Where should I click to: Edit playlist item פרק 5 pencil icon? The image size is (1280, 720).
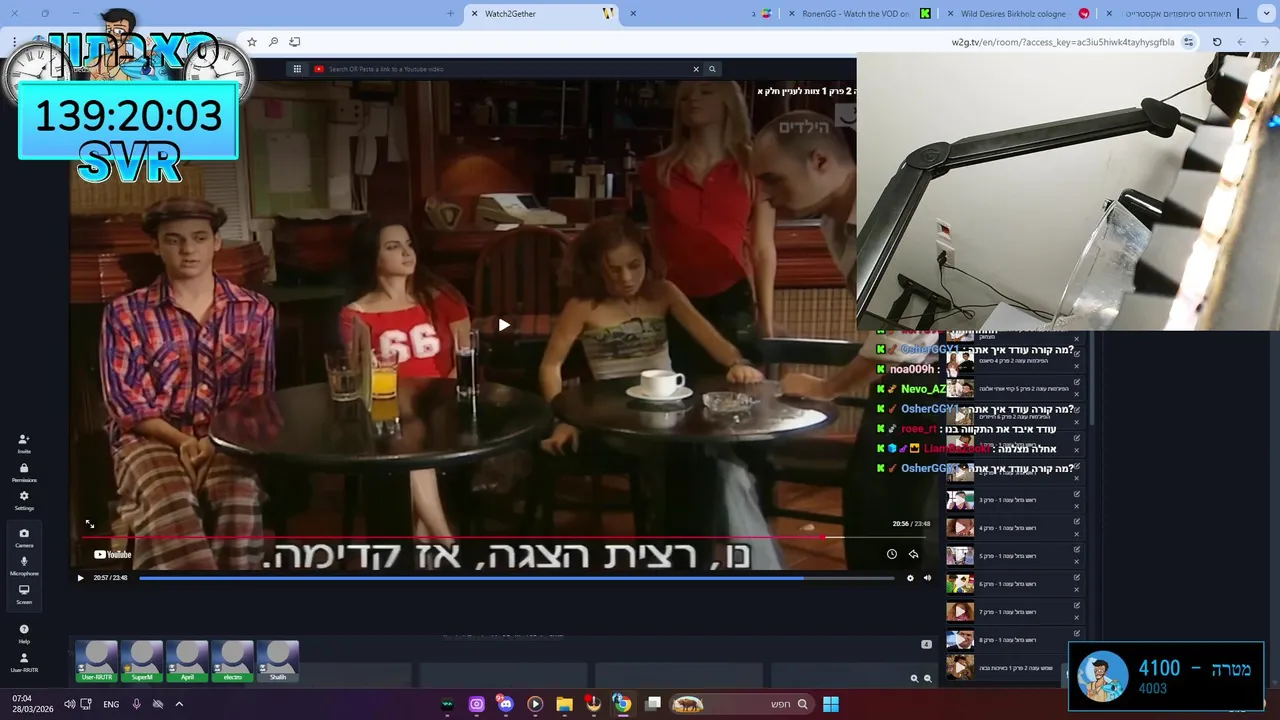[x=1077, y=550]
